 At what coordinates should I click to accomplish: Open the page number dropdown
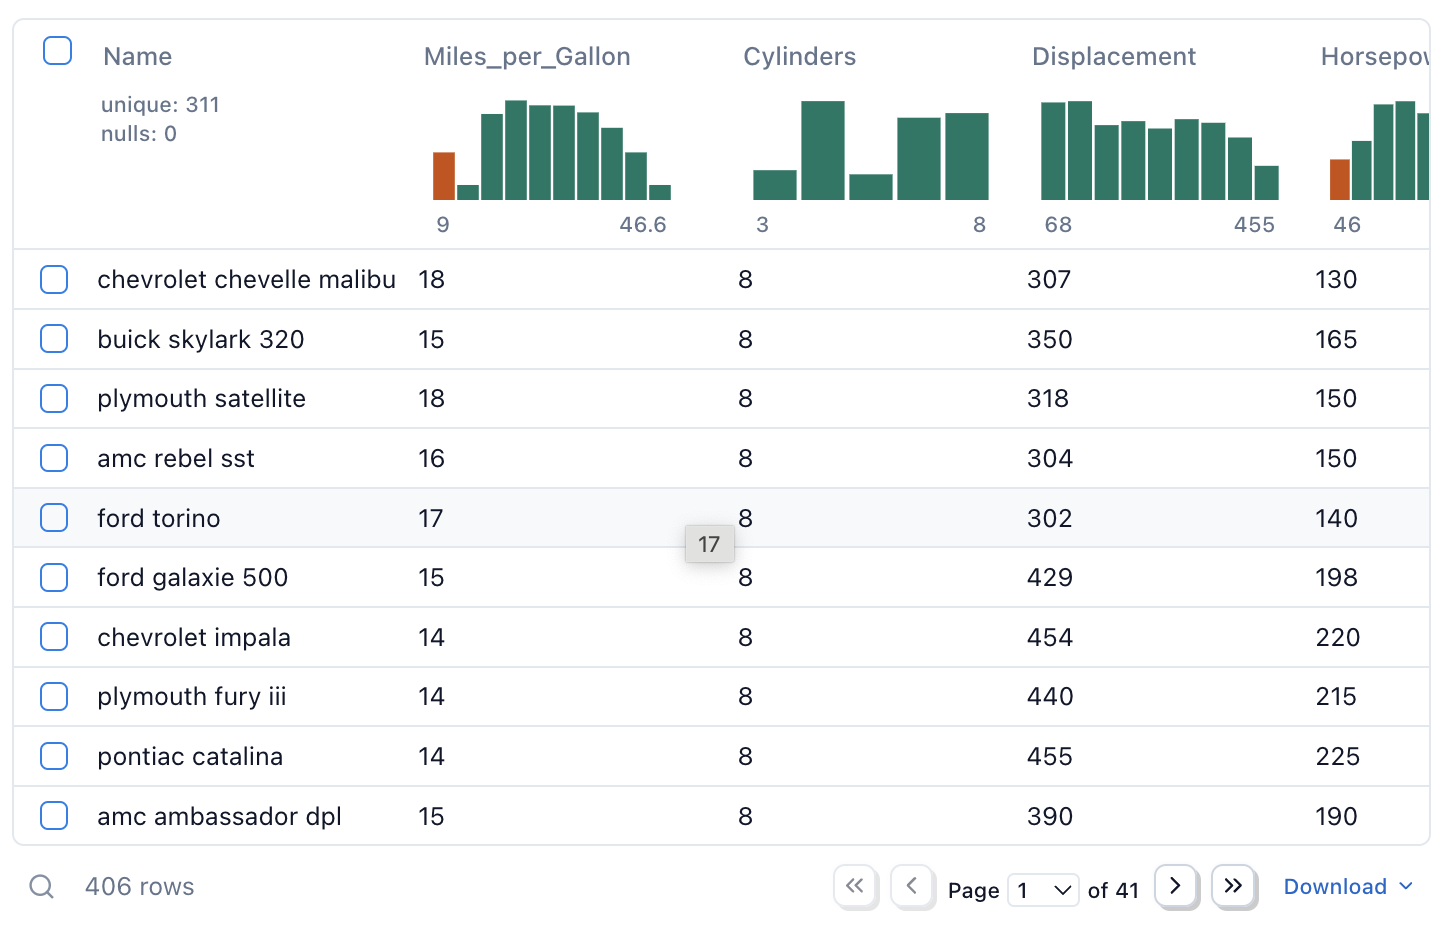[1043, 889]
